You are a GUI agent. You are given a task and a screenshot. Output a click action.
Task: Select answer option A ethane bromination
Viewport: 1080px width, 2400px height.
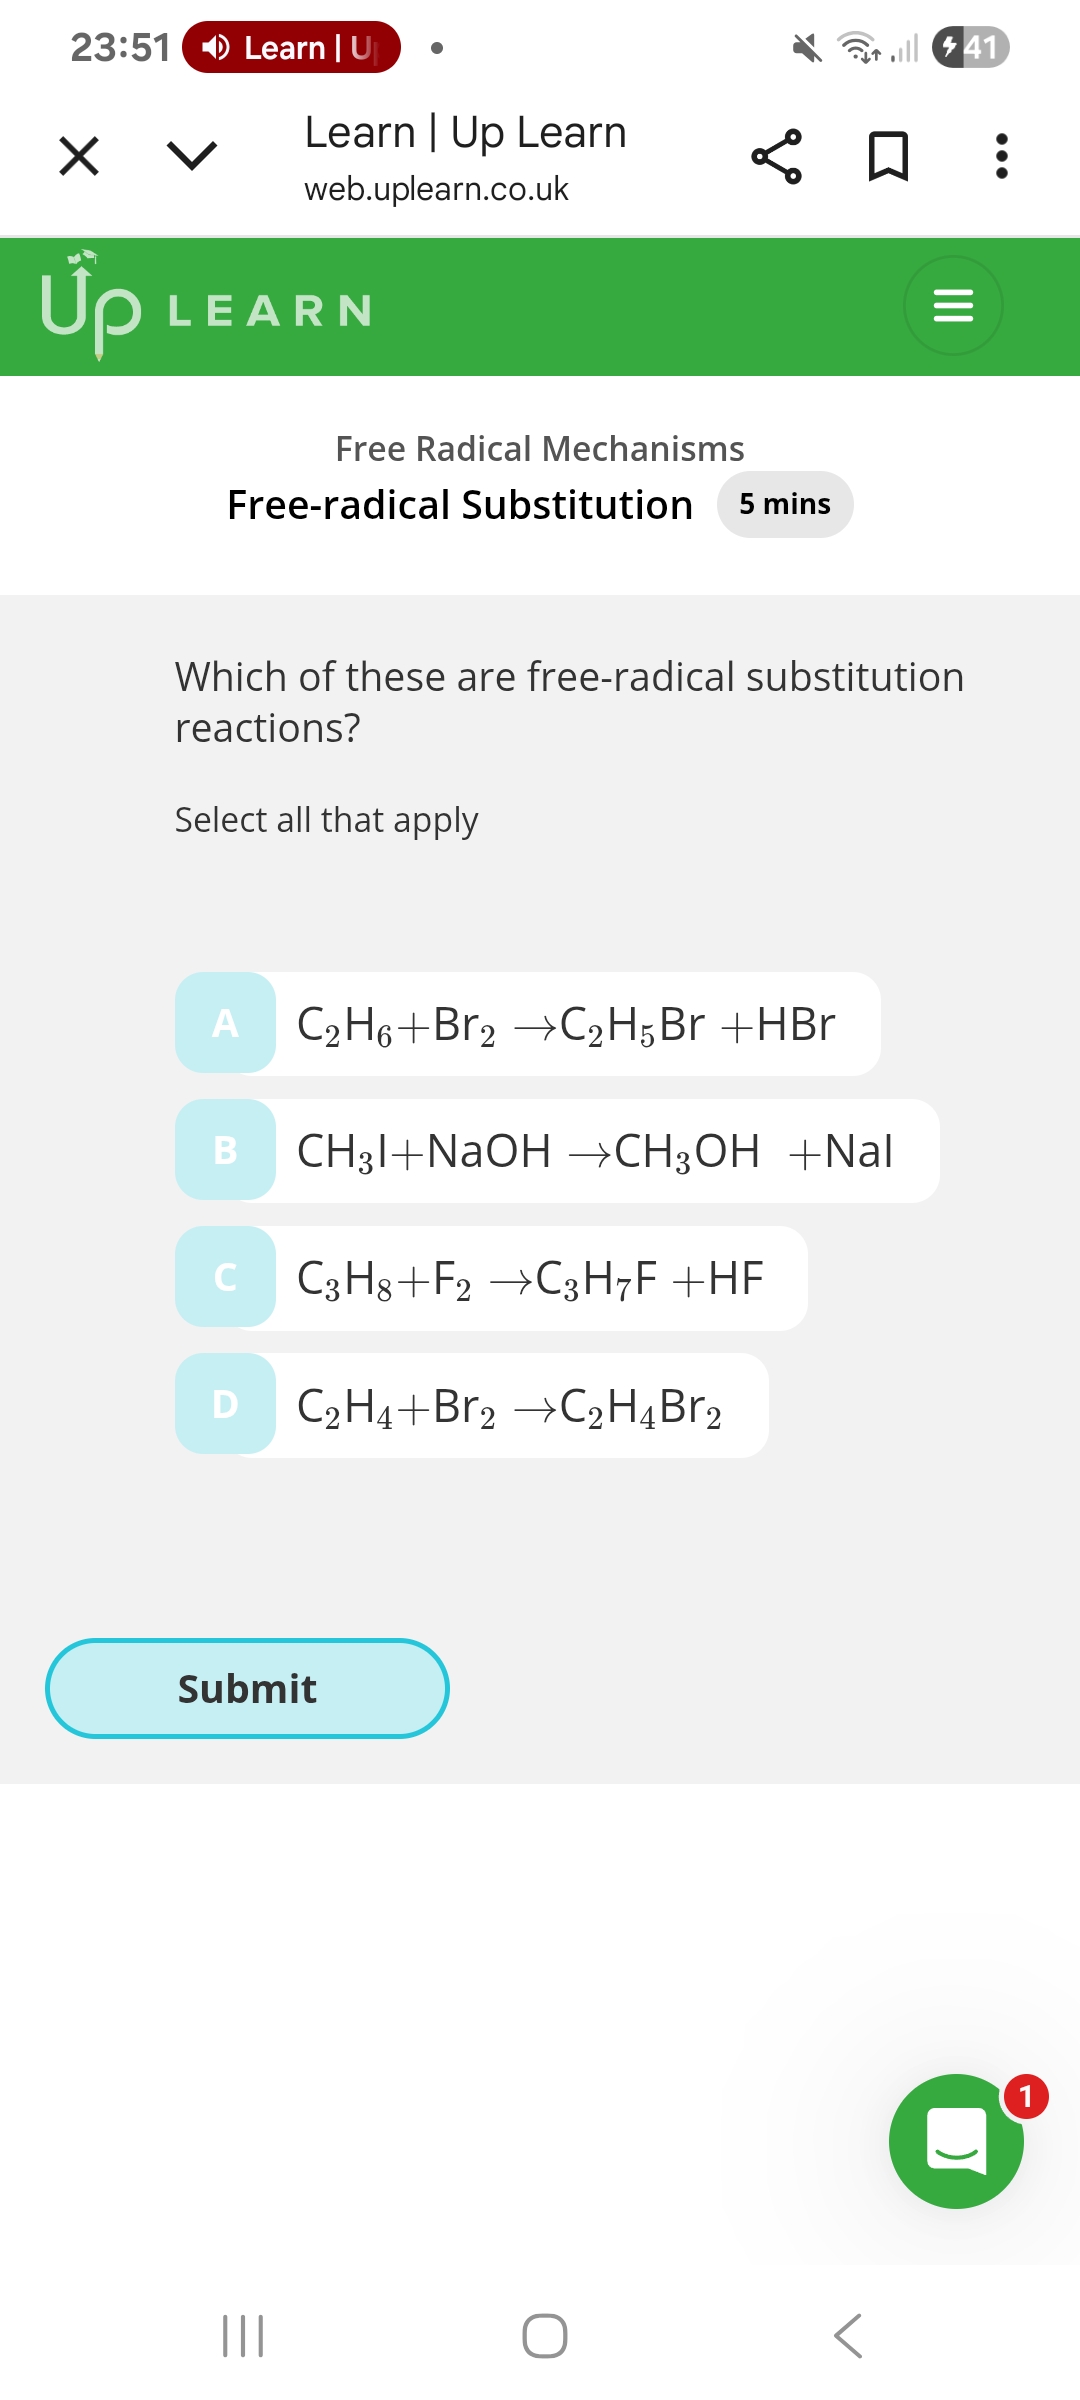coord(528,1024)
